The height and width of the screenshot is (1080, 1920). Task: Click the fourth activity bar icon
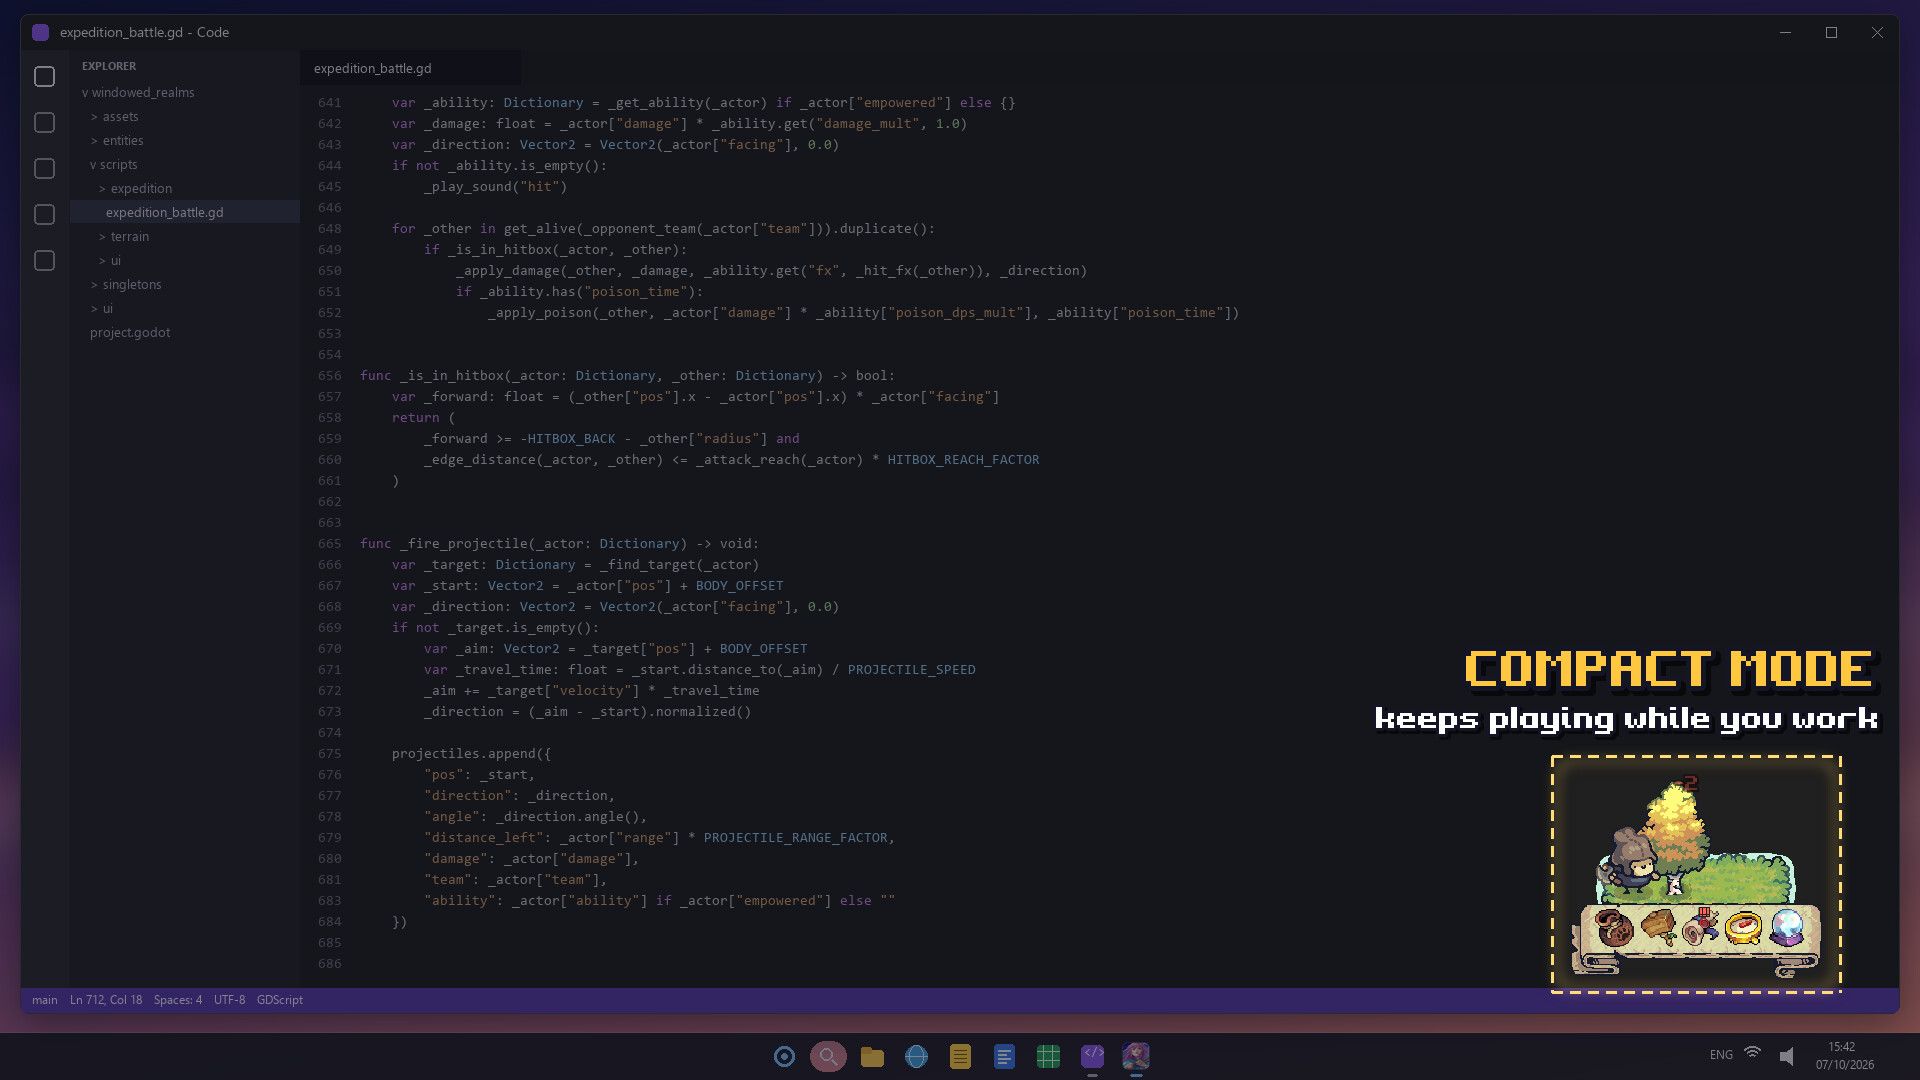44,215
